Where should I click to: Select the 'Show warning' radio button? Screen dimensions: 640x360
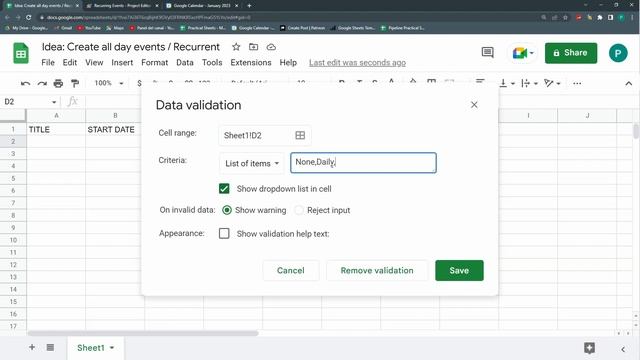[227, 210]
